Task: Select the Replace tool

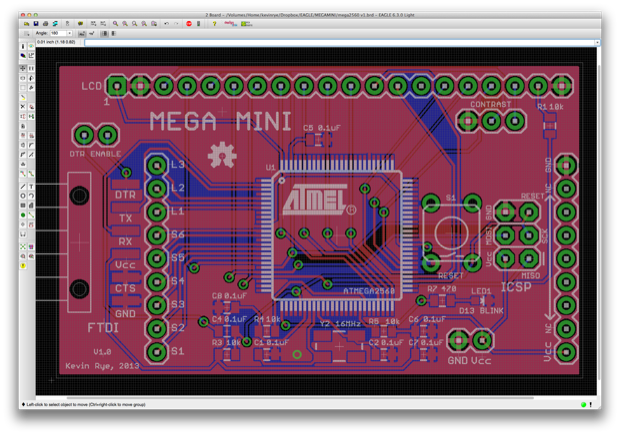Action: (31, 116)
